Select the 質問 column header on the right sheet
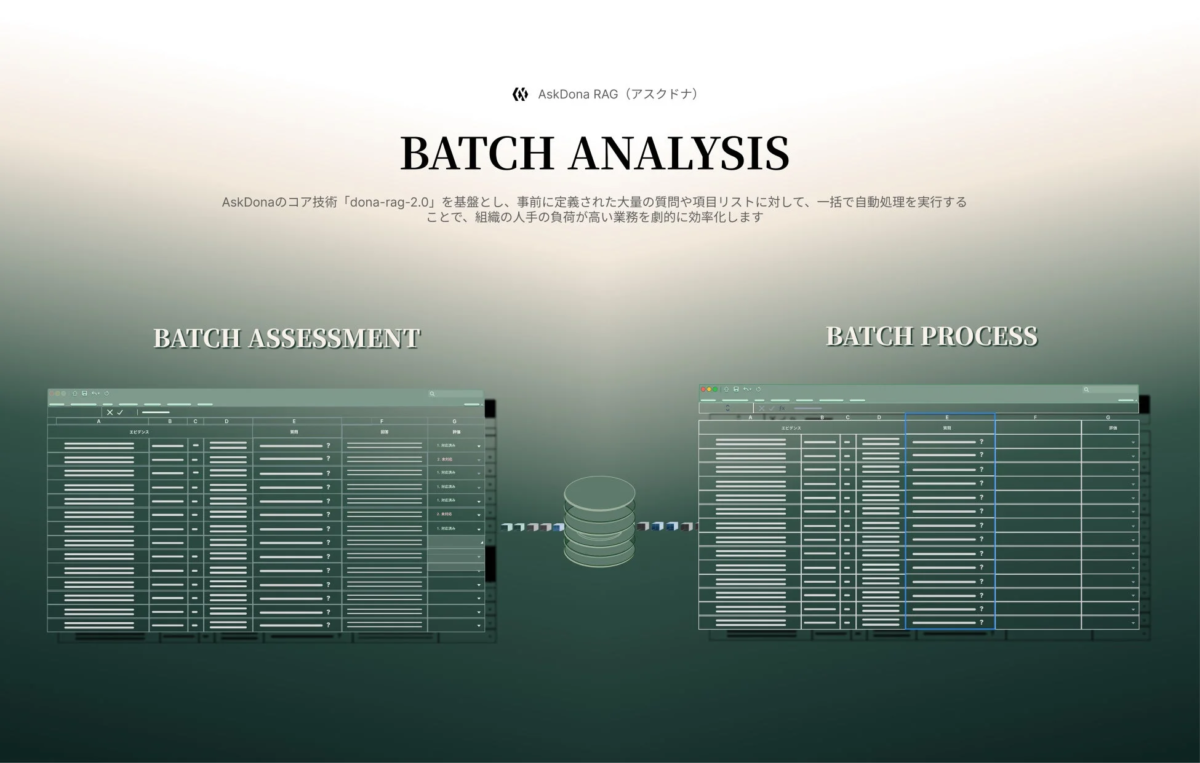The image size is (1200, 763). pyautogui.click(x=947, y=427)
